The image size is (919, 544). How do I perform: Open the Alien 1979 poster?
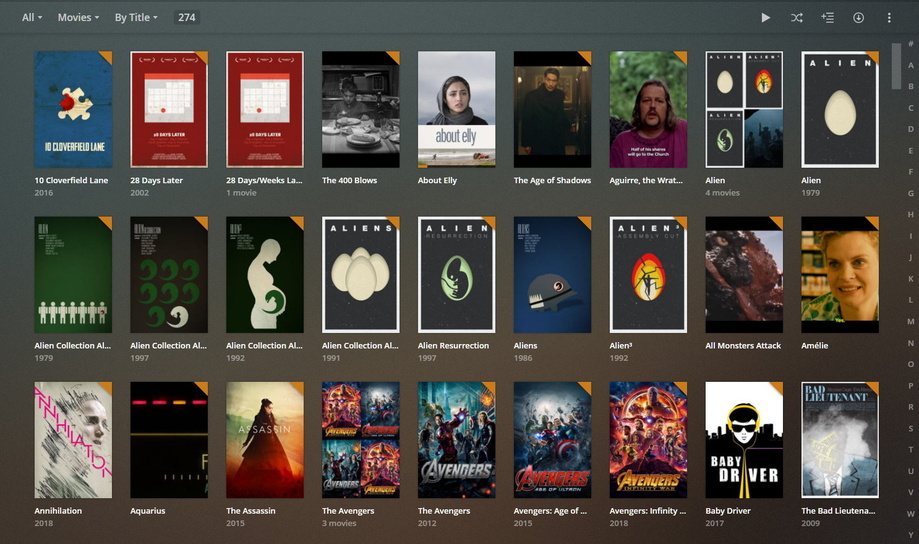[840, 110]
